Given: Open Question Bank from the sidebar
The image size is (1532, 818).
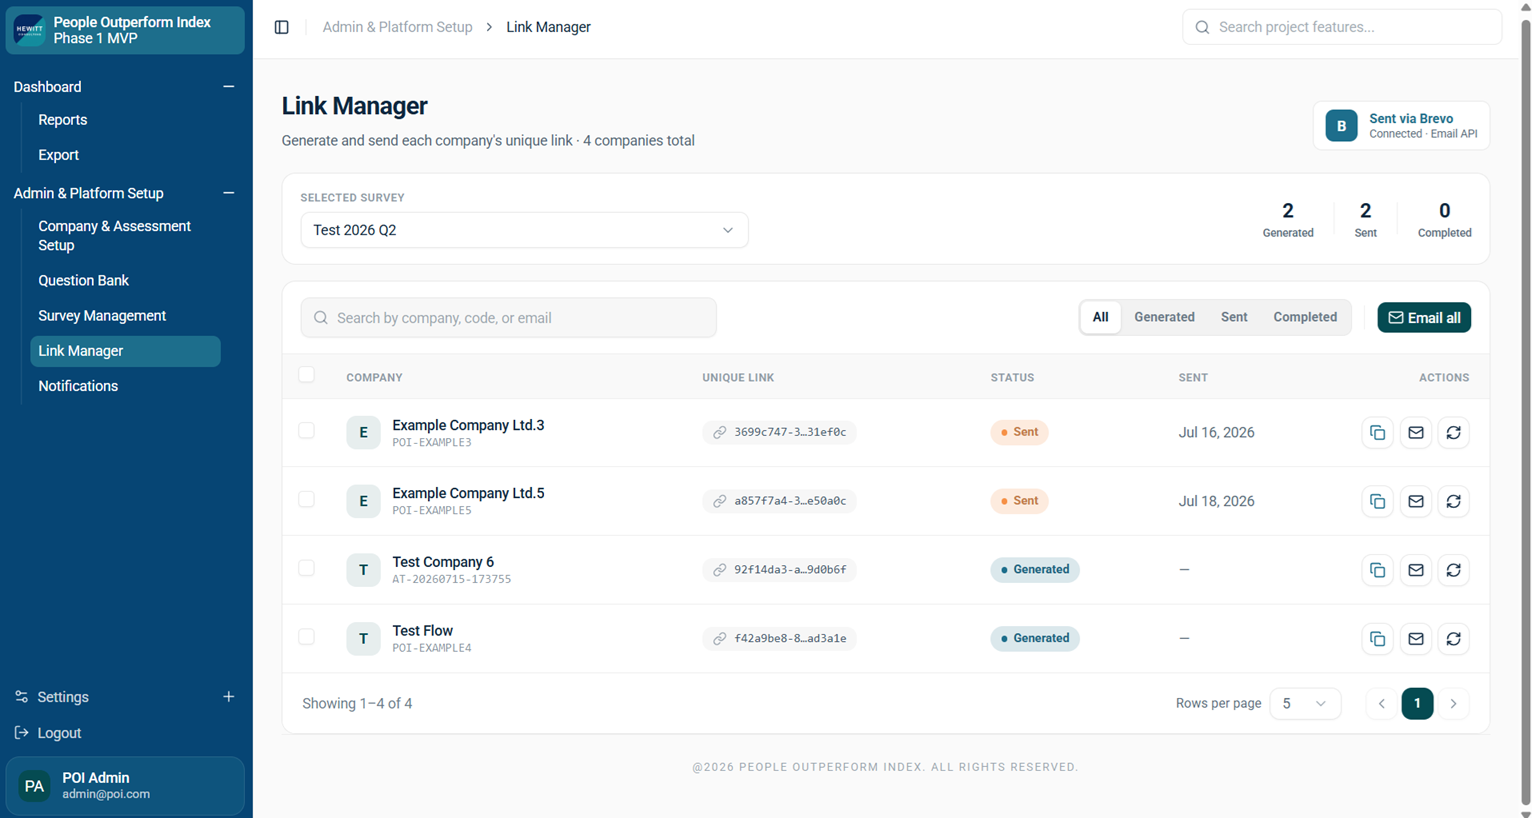Looking at the screenshot, I should (x=84, y=281).
